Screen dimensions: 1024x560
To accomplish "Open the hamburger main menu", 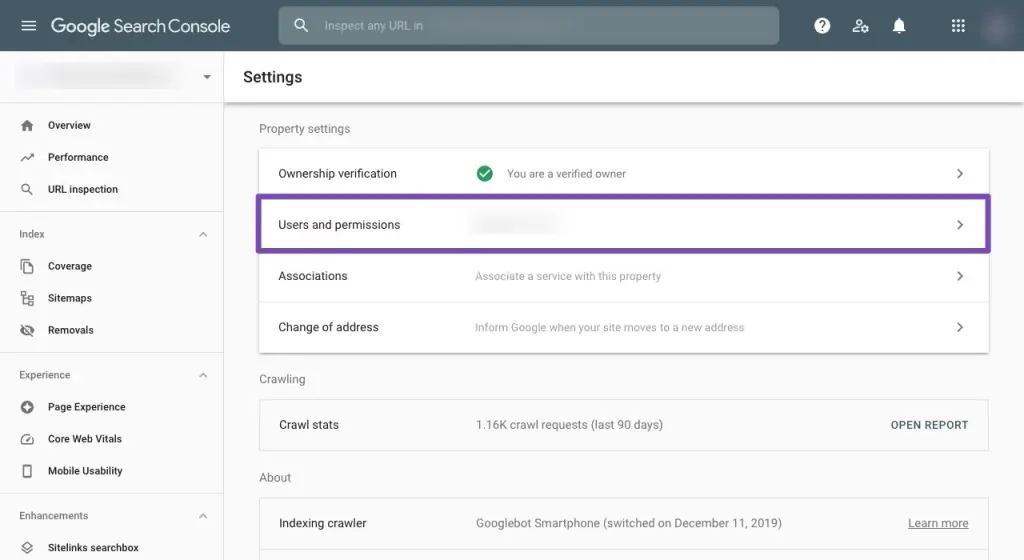I will pos(28,25).
